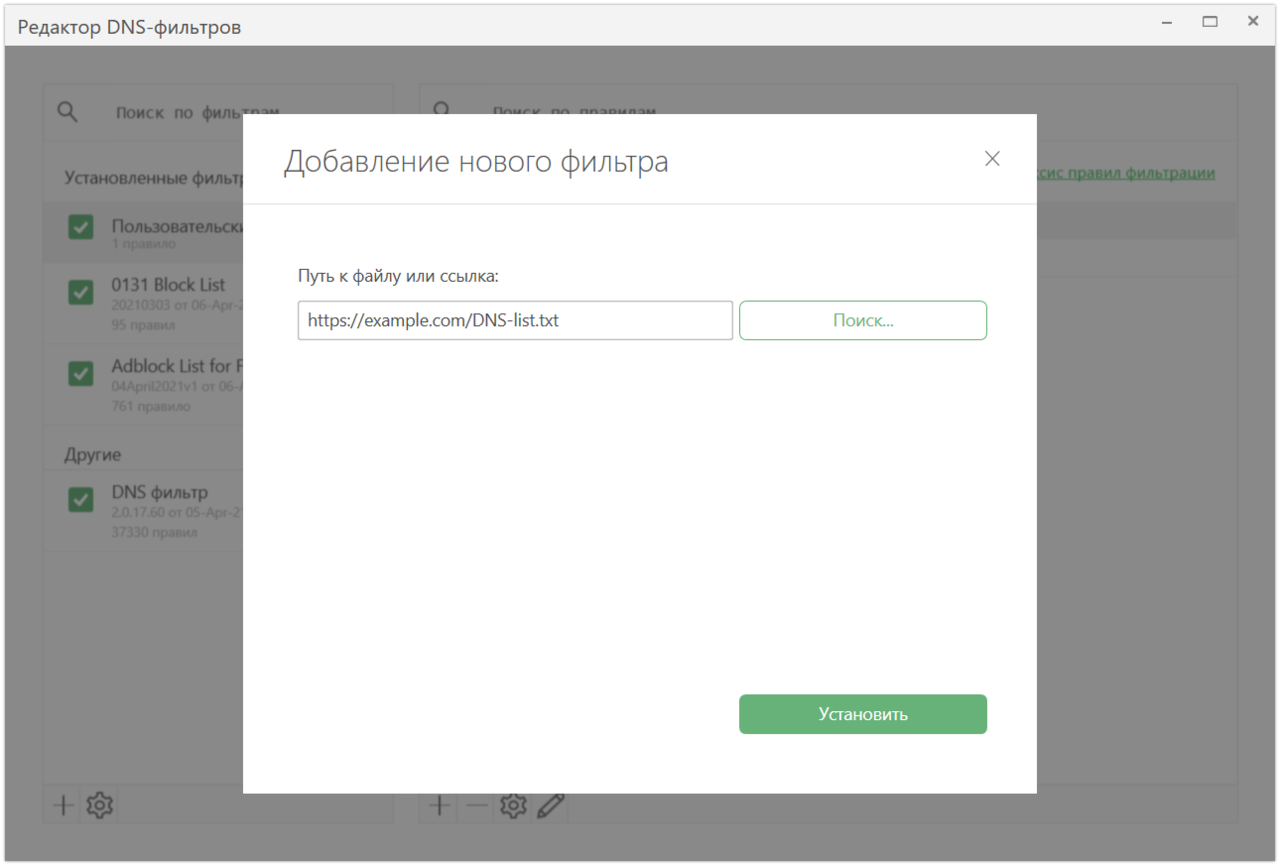1280x866 pixels.
Task: Click the 95 правил text
Action: 143,325
